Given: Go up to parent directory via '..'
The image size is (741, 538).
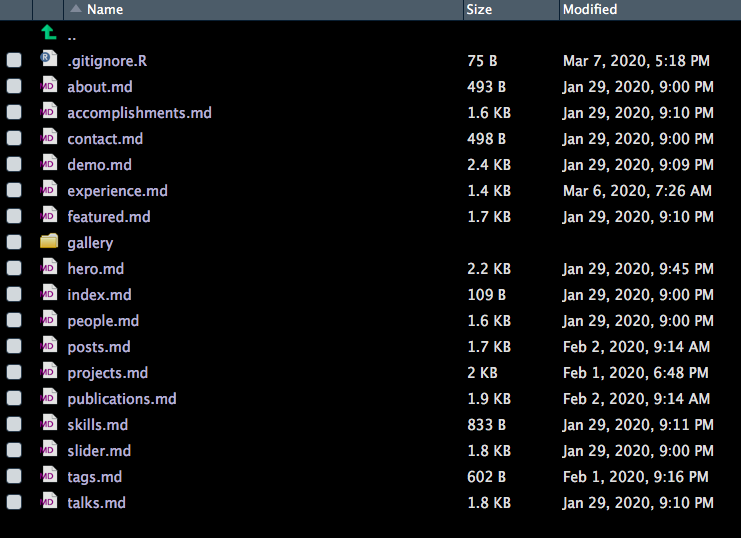Looking at the screenshot, I should point(72,35).
